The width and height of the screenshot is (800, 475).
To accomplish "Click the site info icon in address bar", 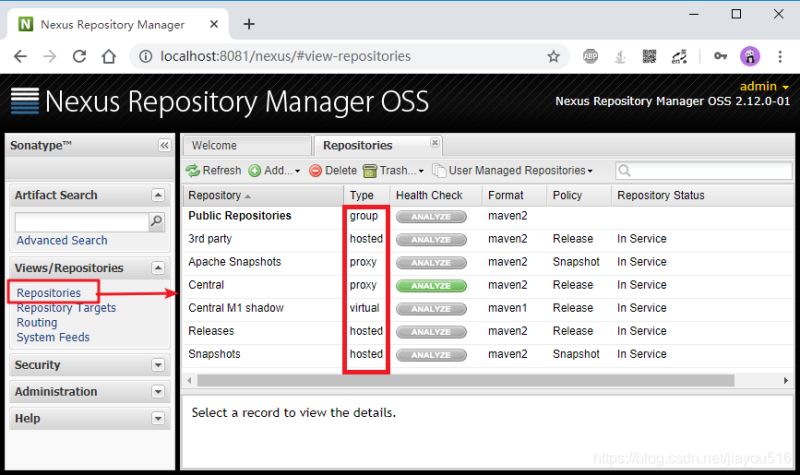I will [145, 56].
